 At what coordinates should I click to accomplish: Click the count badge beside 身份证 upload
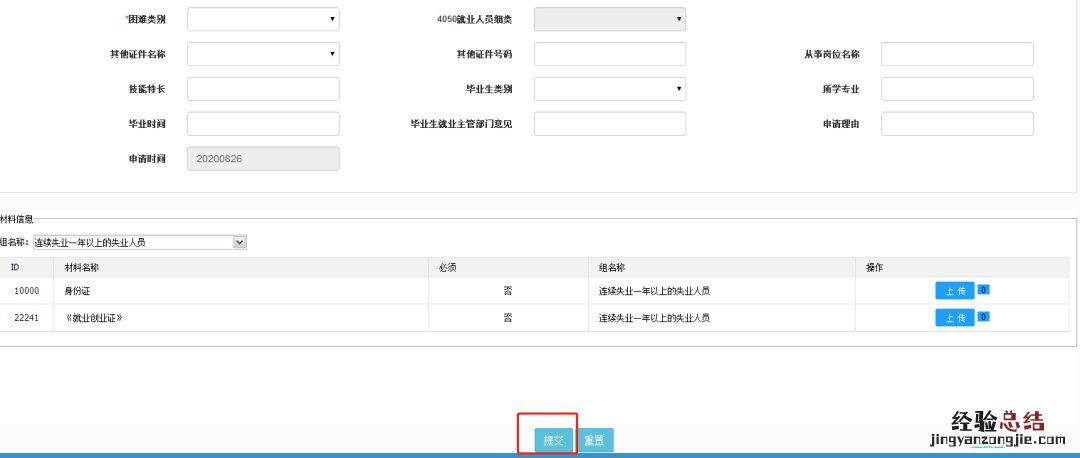point(984,290)
